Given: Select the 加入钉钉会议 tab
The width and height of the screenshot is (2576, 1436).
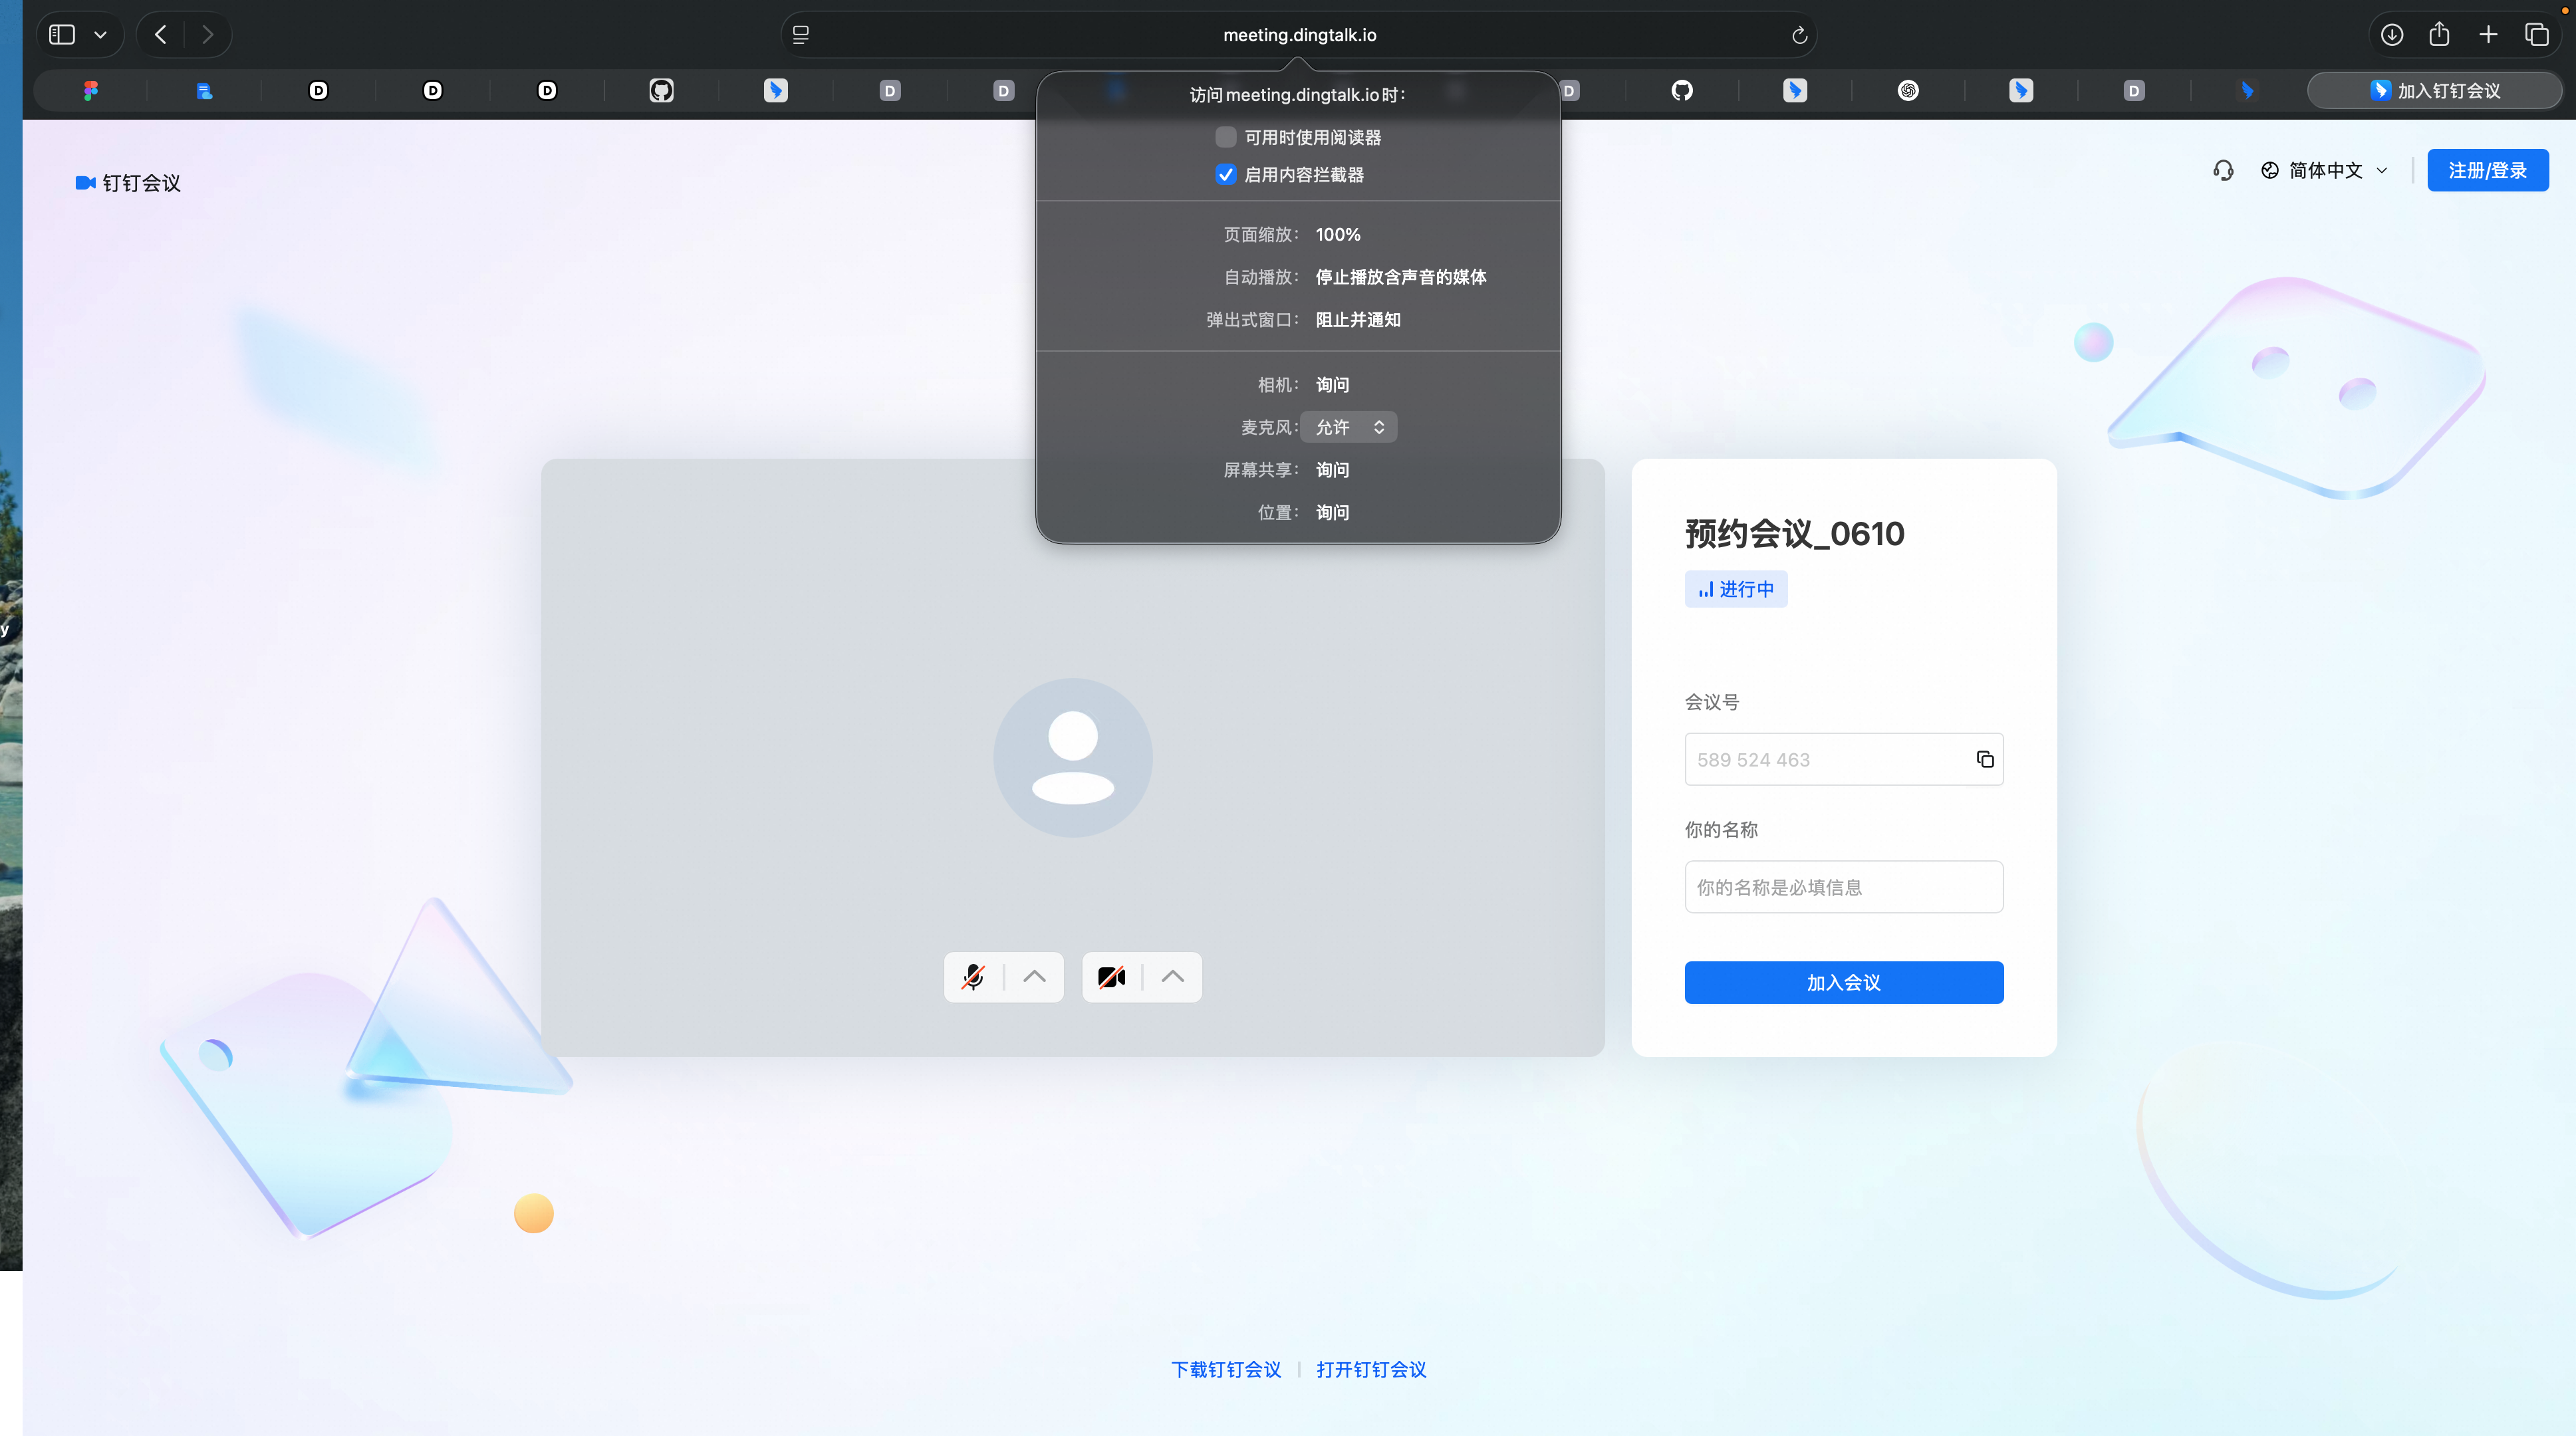Looking at the screenshot, I should point(2434,91).
